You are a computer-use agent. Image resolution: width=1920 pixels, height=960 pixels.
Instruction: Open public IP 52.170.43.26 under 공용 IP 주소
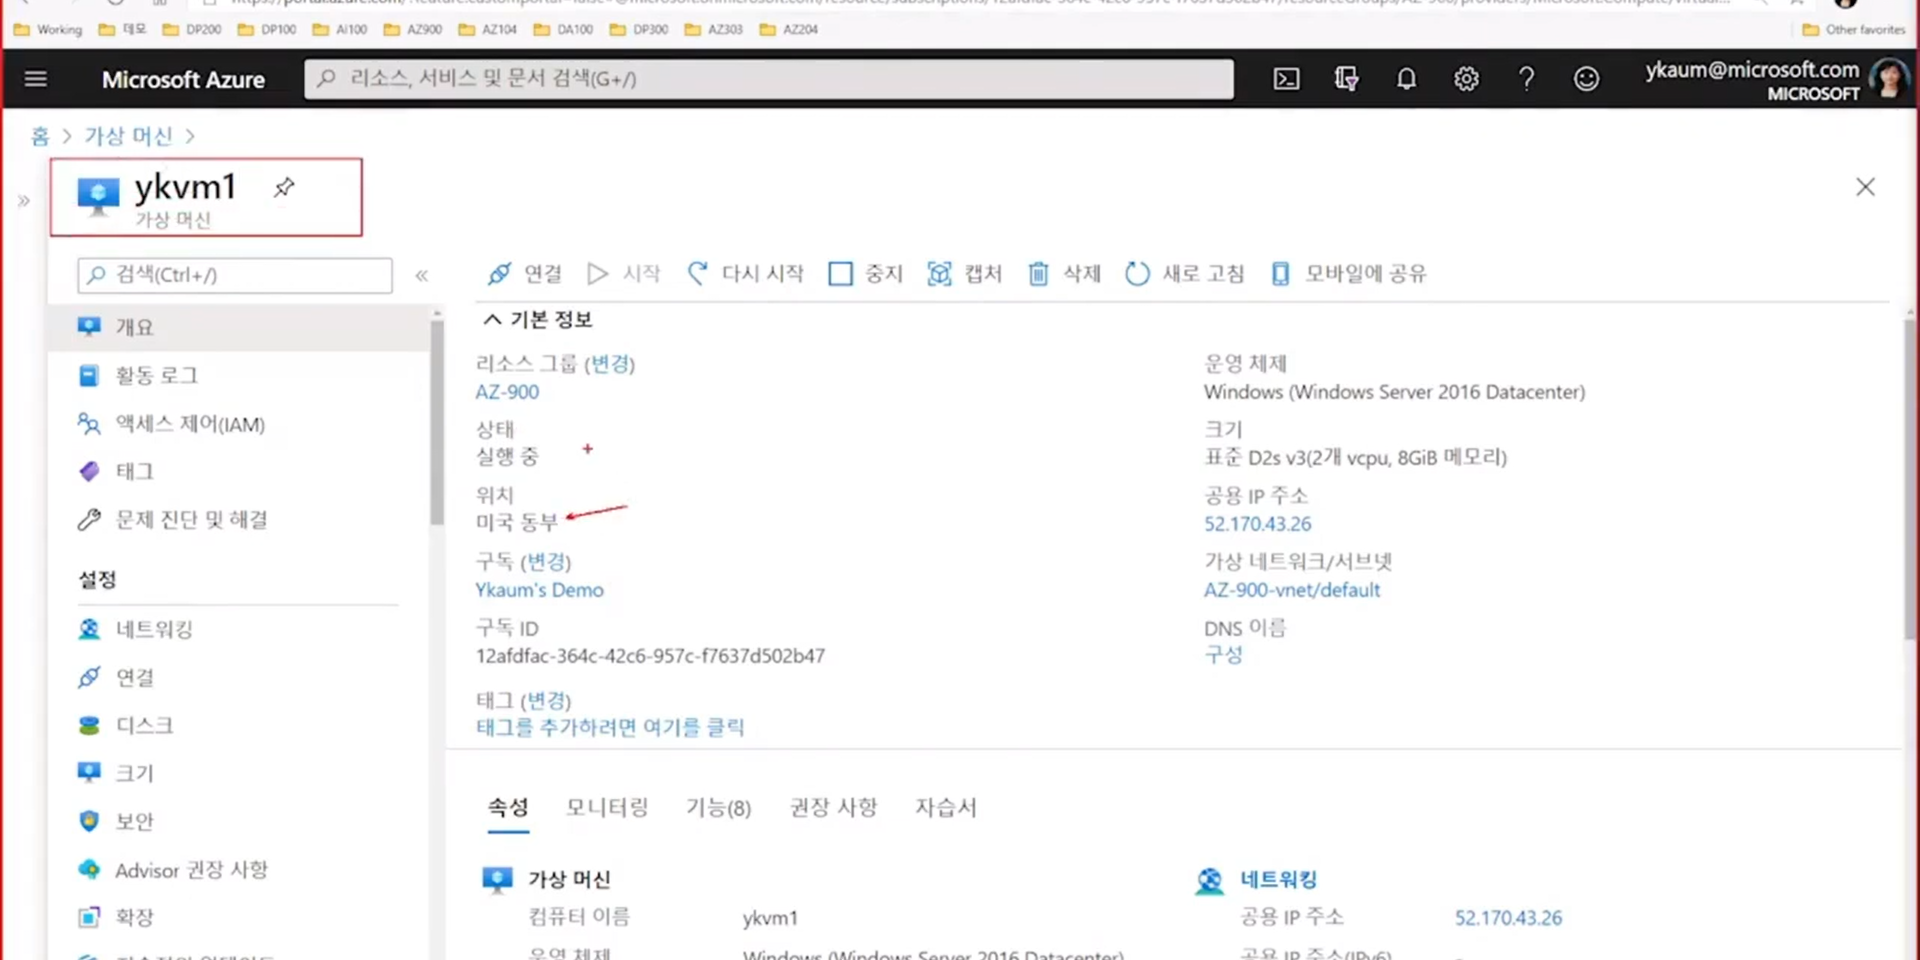point(1257,524)
